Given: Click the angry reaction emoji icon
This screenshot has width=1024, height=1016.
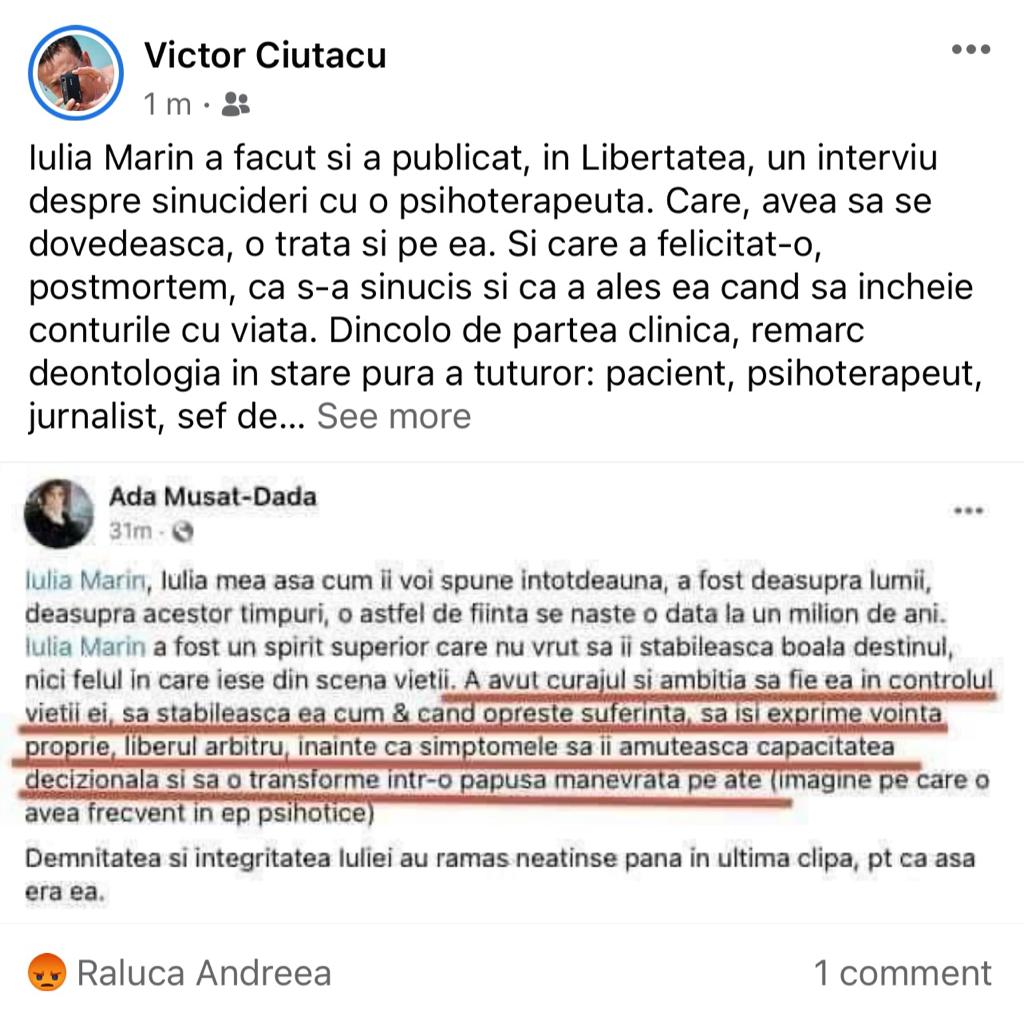Looking at the screenshot, I should 47,972.
